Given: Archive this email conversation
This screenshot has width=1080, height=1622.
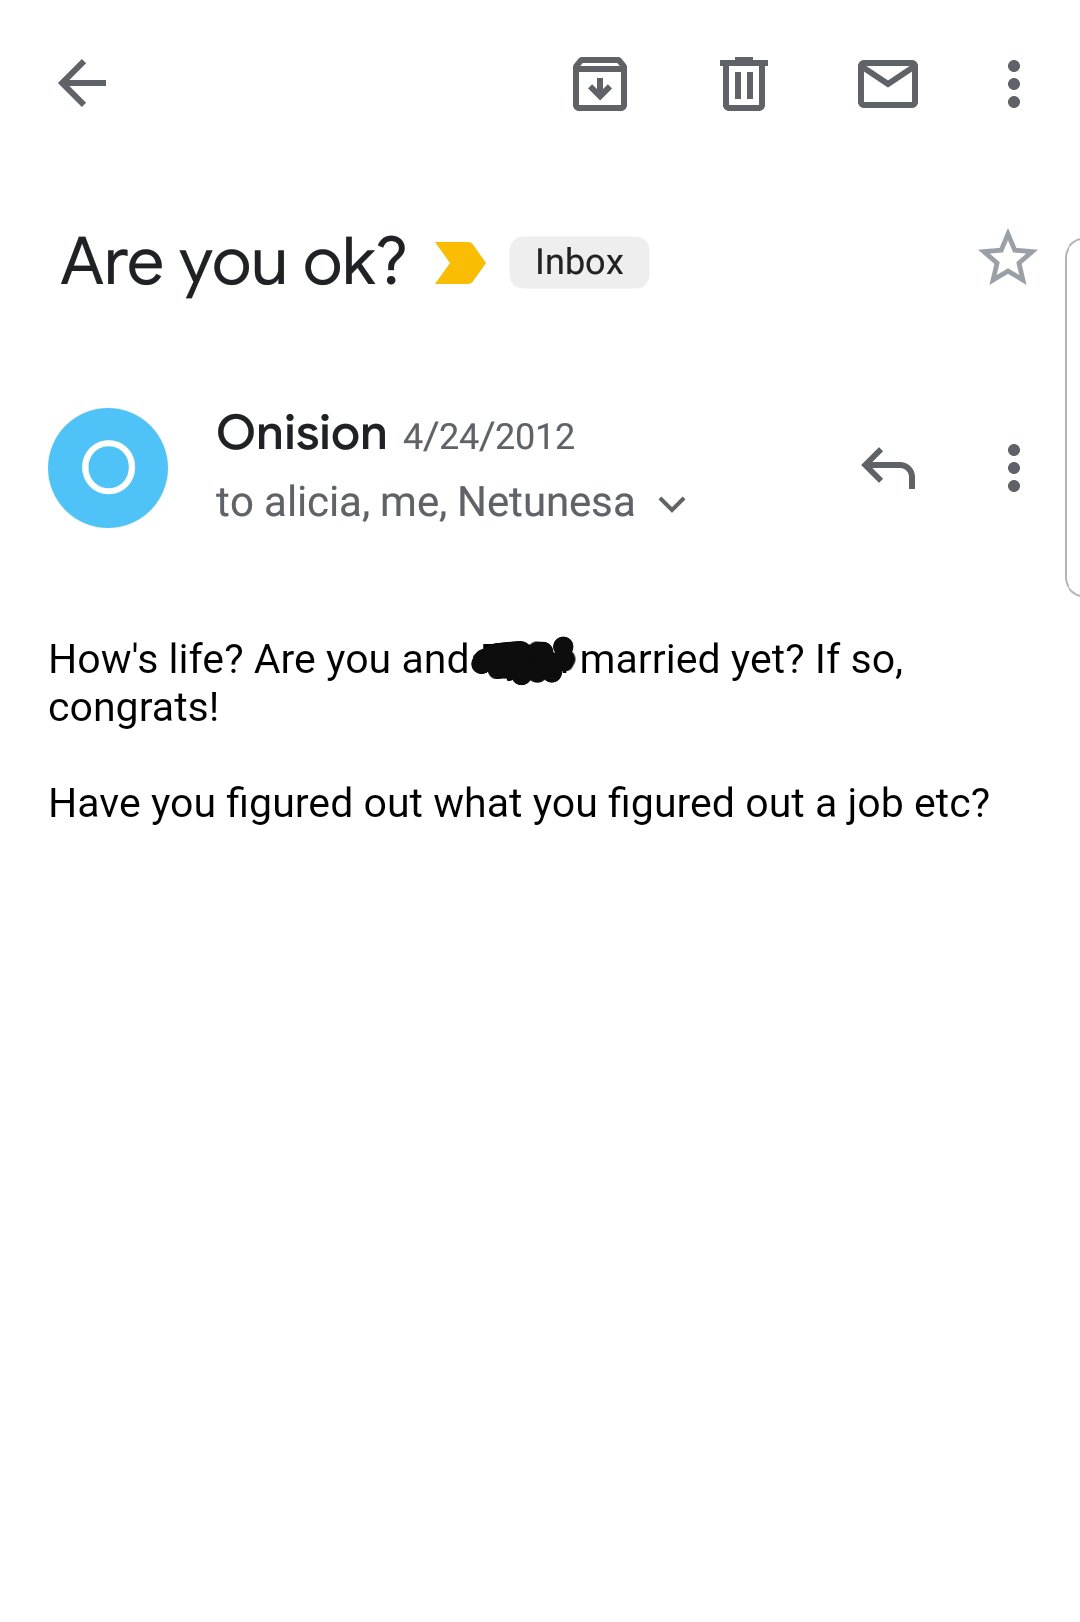Looking at the screenshot, I should (600, 84).
